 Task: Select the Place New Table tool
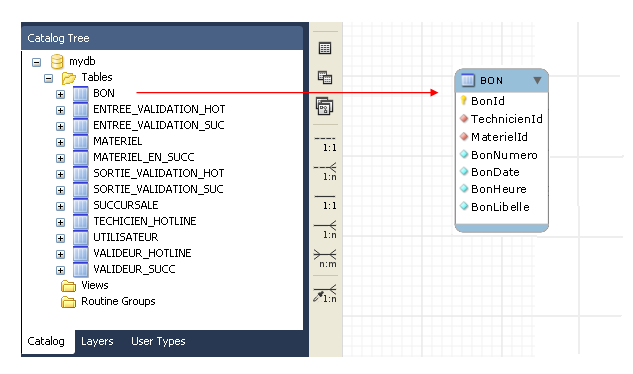[325, 48]
